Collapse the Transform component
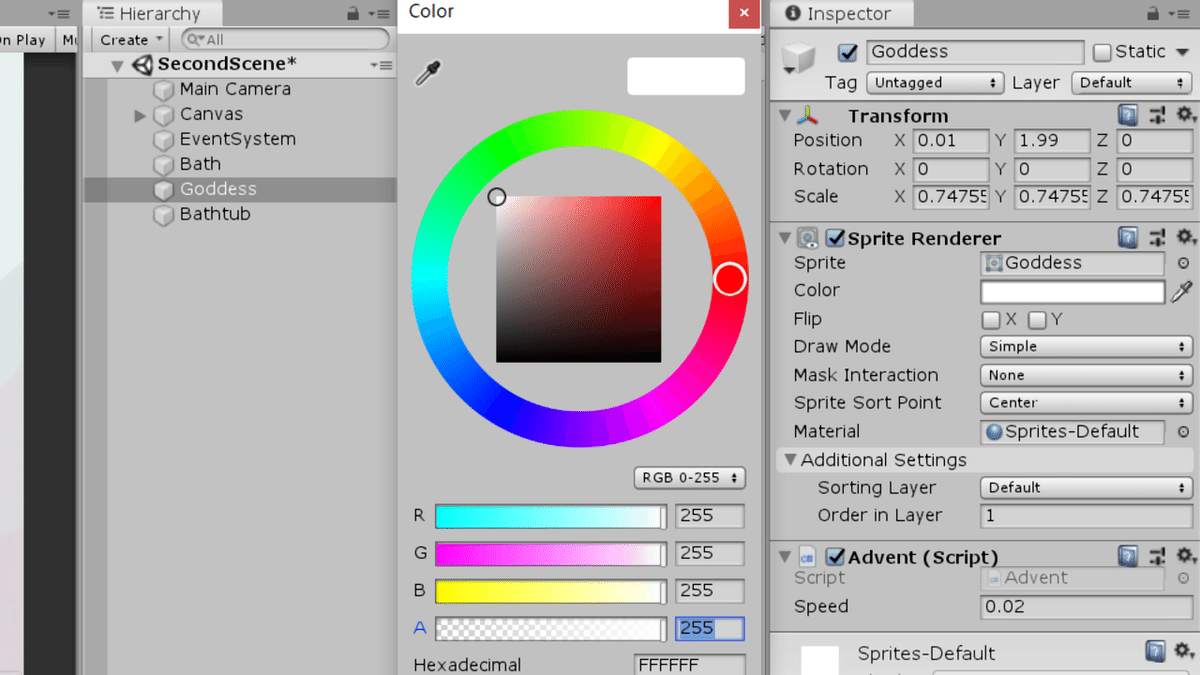 [785, 116]
